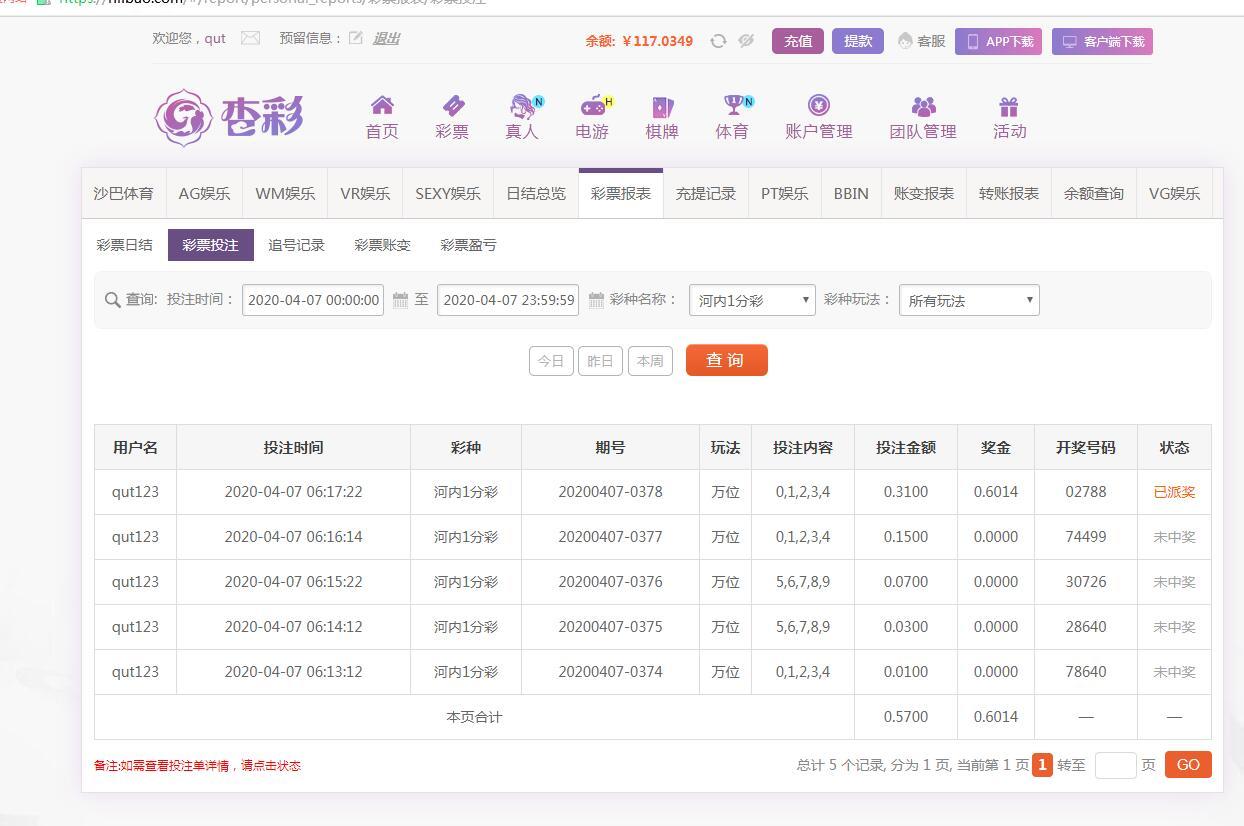The width and height of the screenshot is (1244, 826).
Task: Open 真人 live casino section
Action: [x=522, y=117]
